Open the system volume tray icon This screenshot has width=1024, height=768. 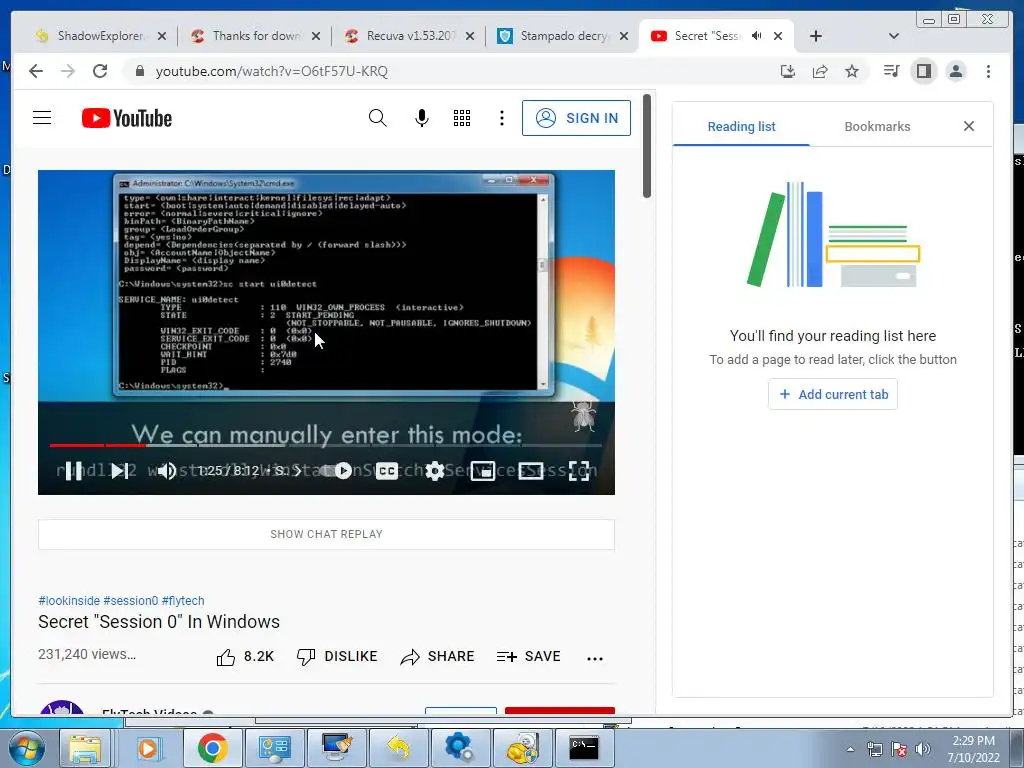click(x=923, y=749)
